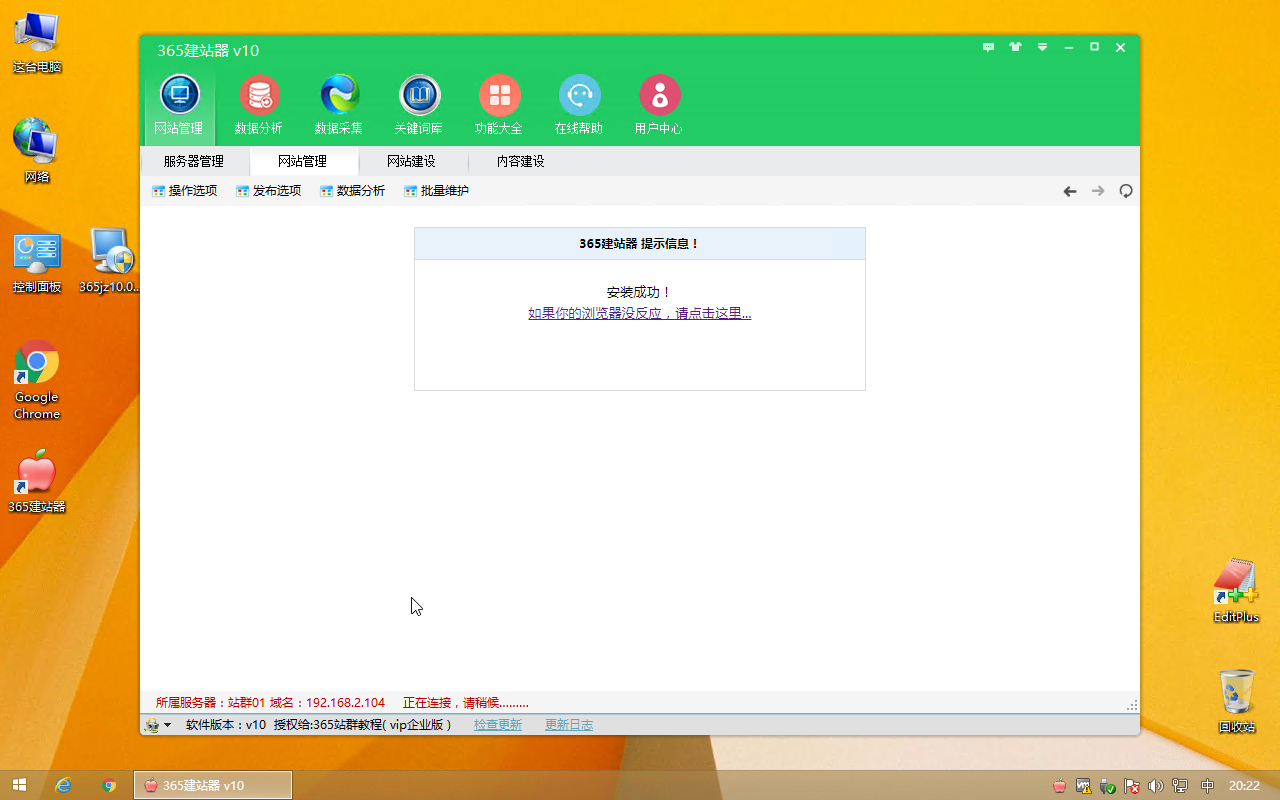
Task: Open Internet Explorer from the taskbar
Action: pos(64,785)
